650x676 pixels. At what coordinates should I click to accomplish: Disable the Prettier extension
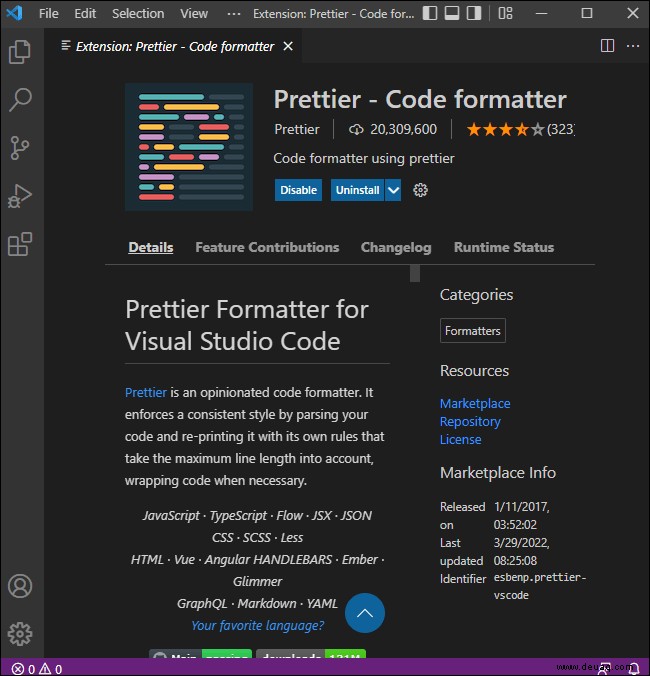(x=298, y=190)
